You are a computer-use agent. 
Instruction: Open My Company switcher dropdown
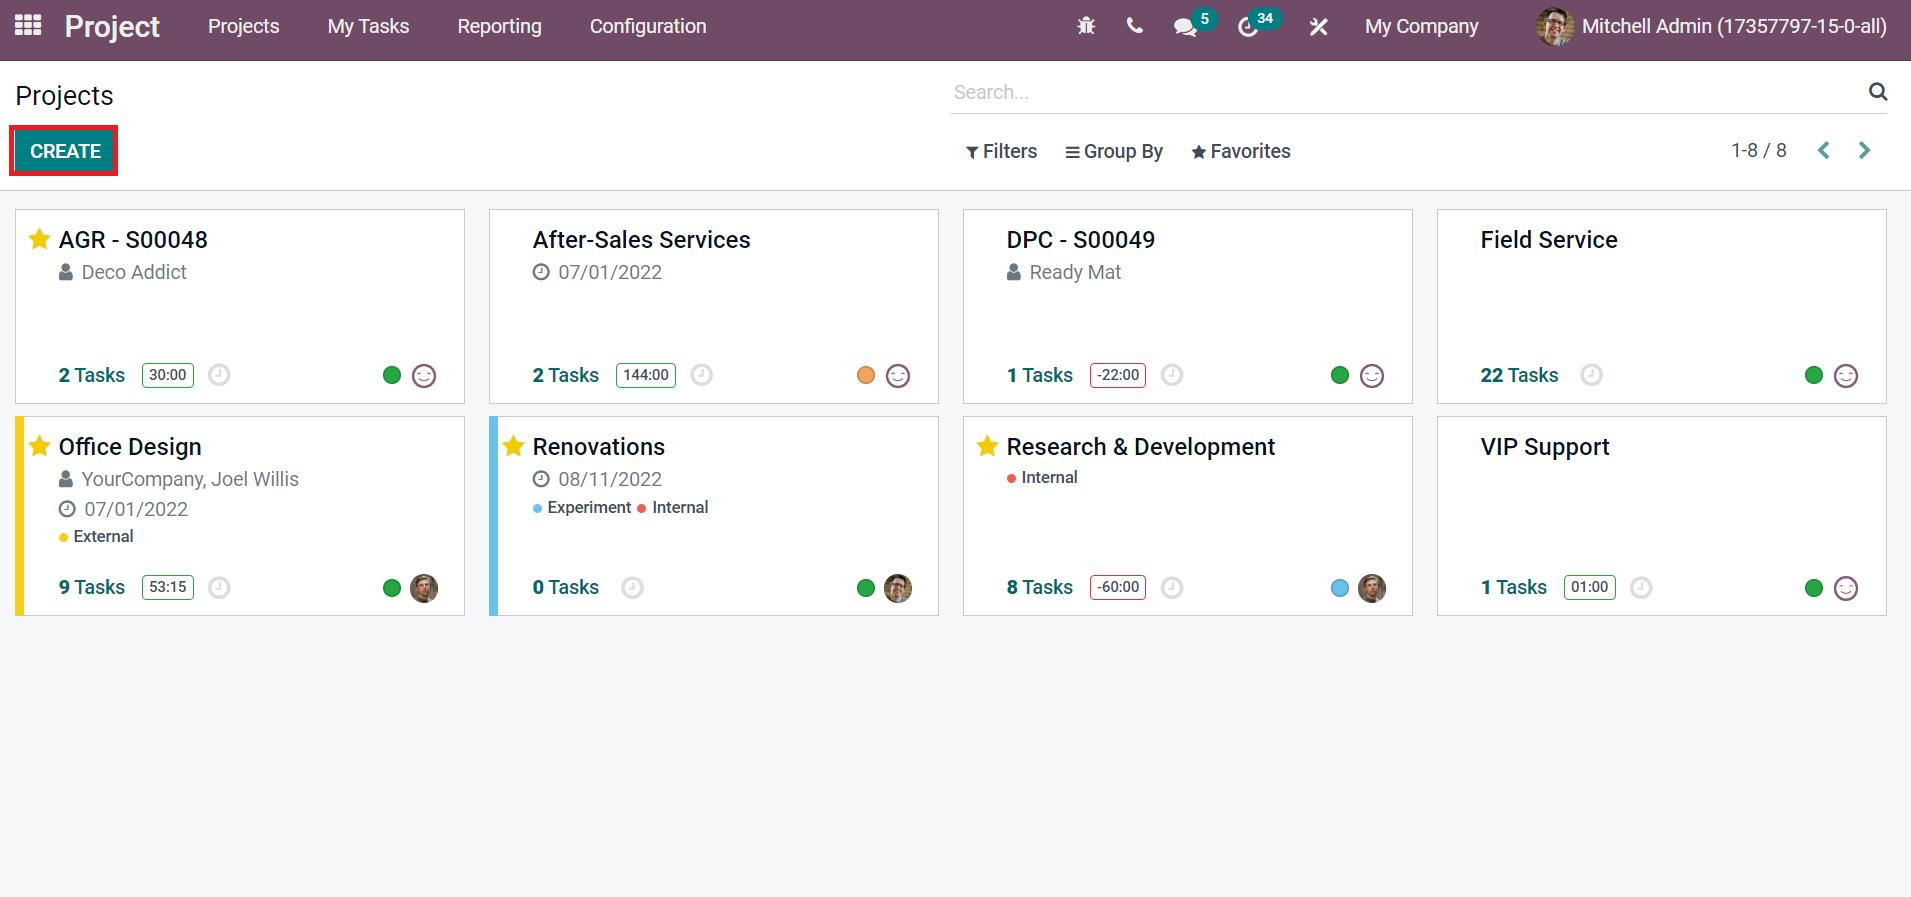click(x=1421, y=27)
